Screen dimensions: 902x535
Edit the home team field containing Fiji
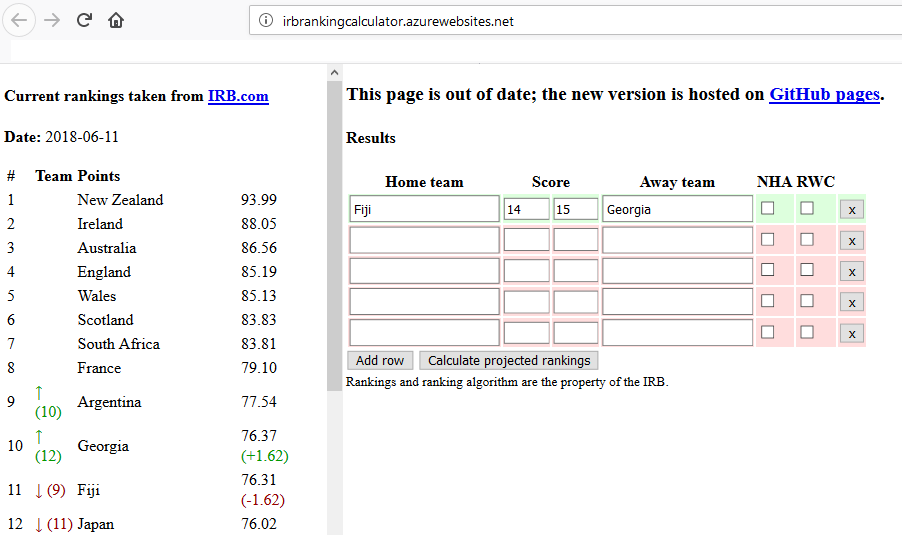(424, 209)
